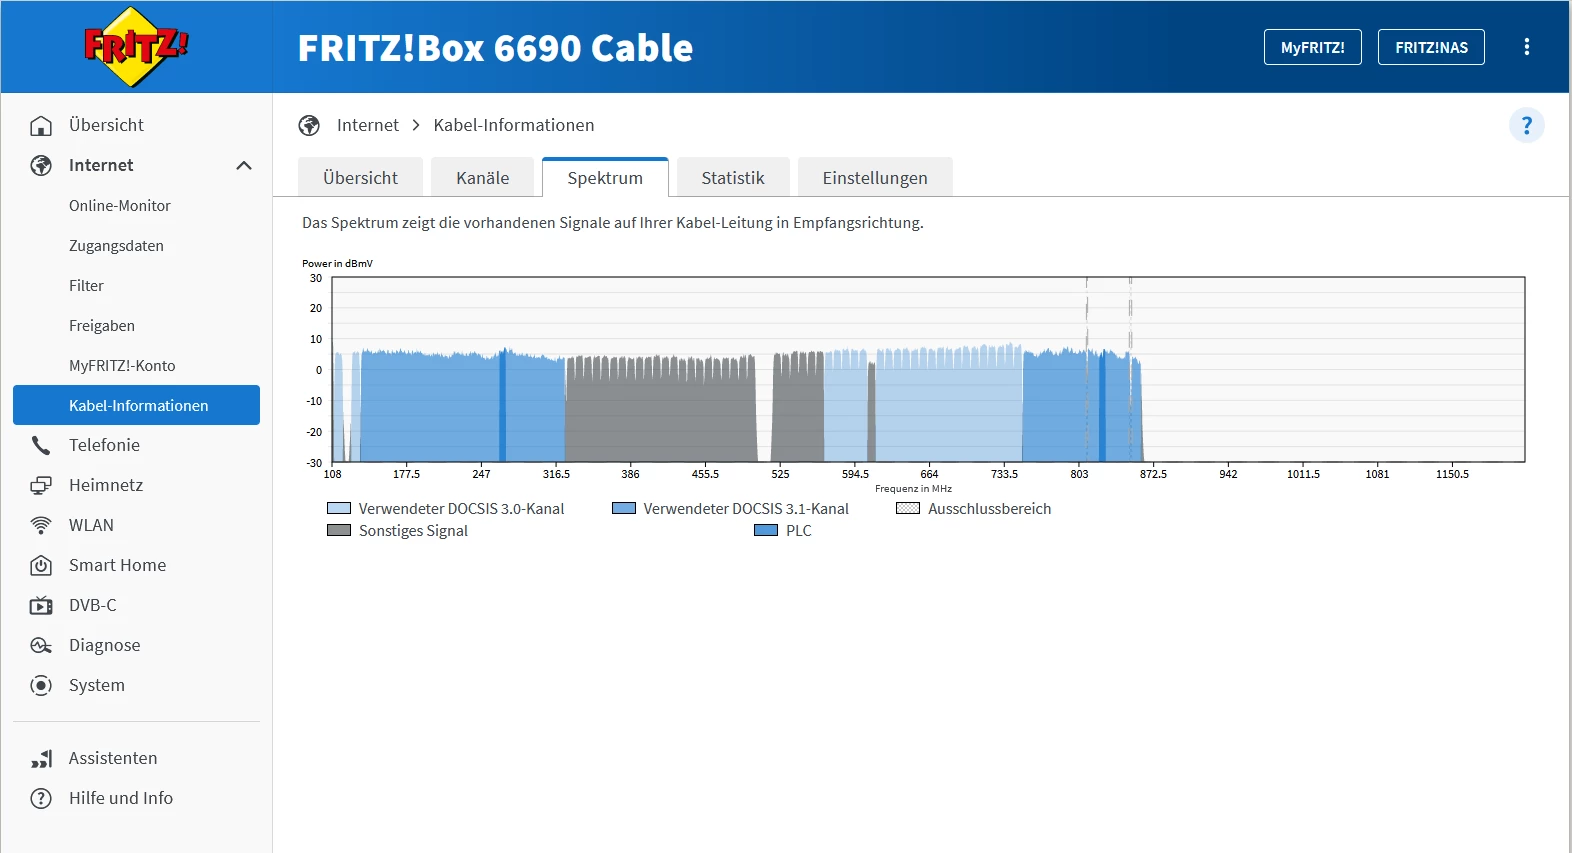The width and height of the screenshot is (1572, 853).
Task: Click the Ausschlussbereich hatched legend swatch
Action: (x=908, y=508)
